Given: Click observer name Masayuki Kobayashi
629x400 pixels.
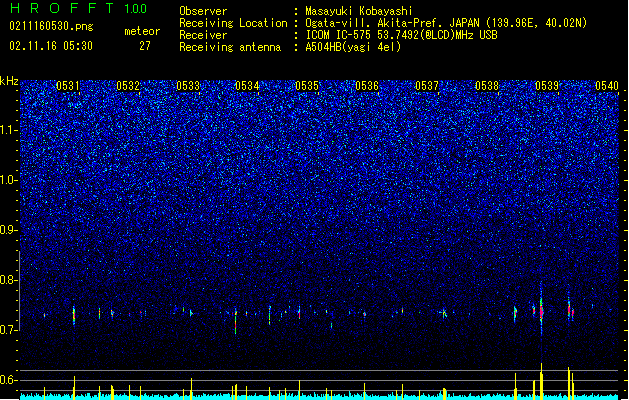Looking at the screenshot, I should click(x=359, y=11).
